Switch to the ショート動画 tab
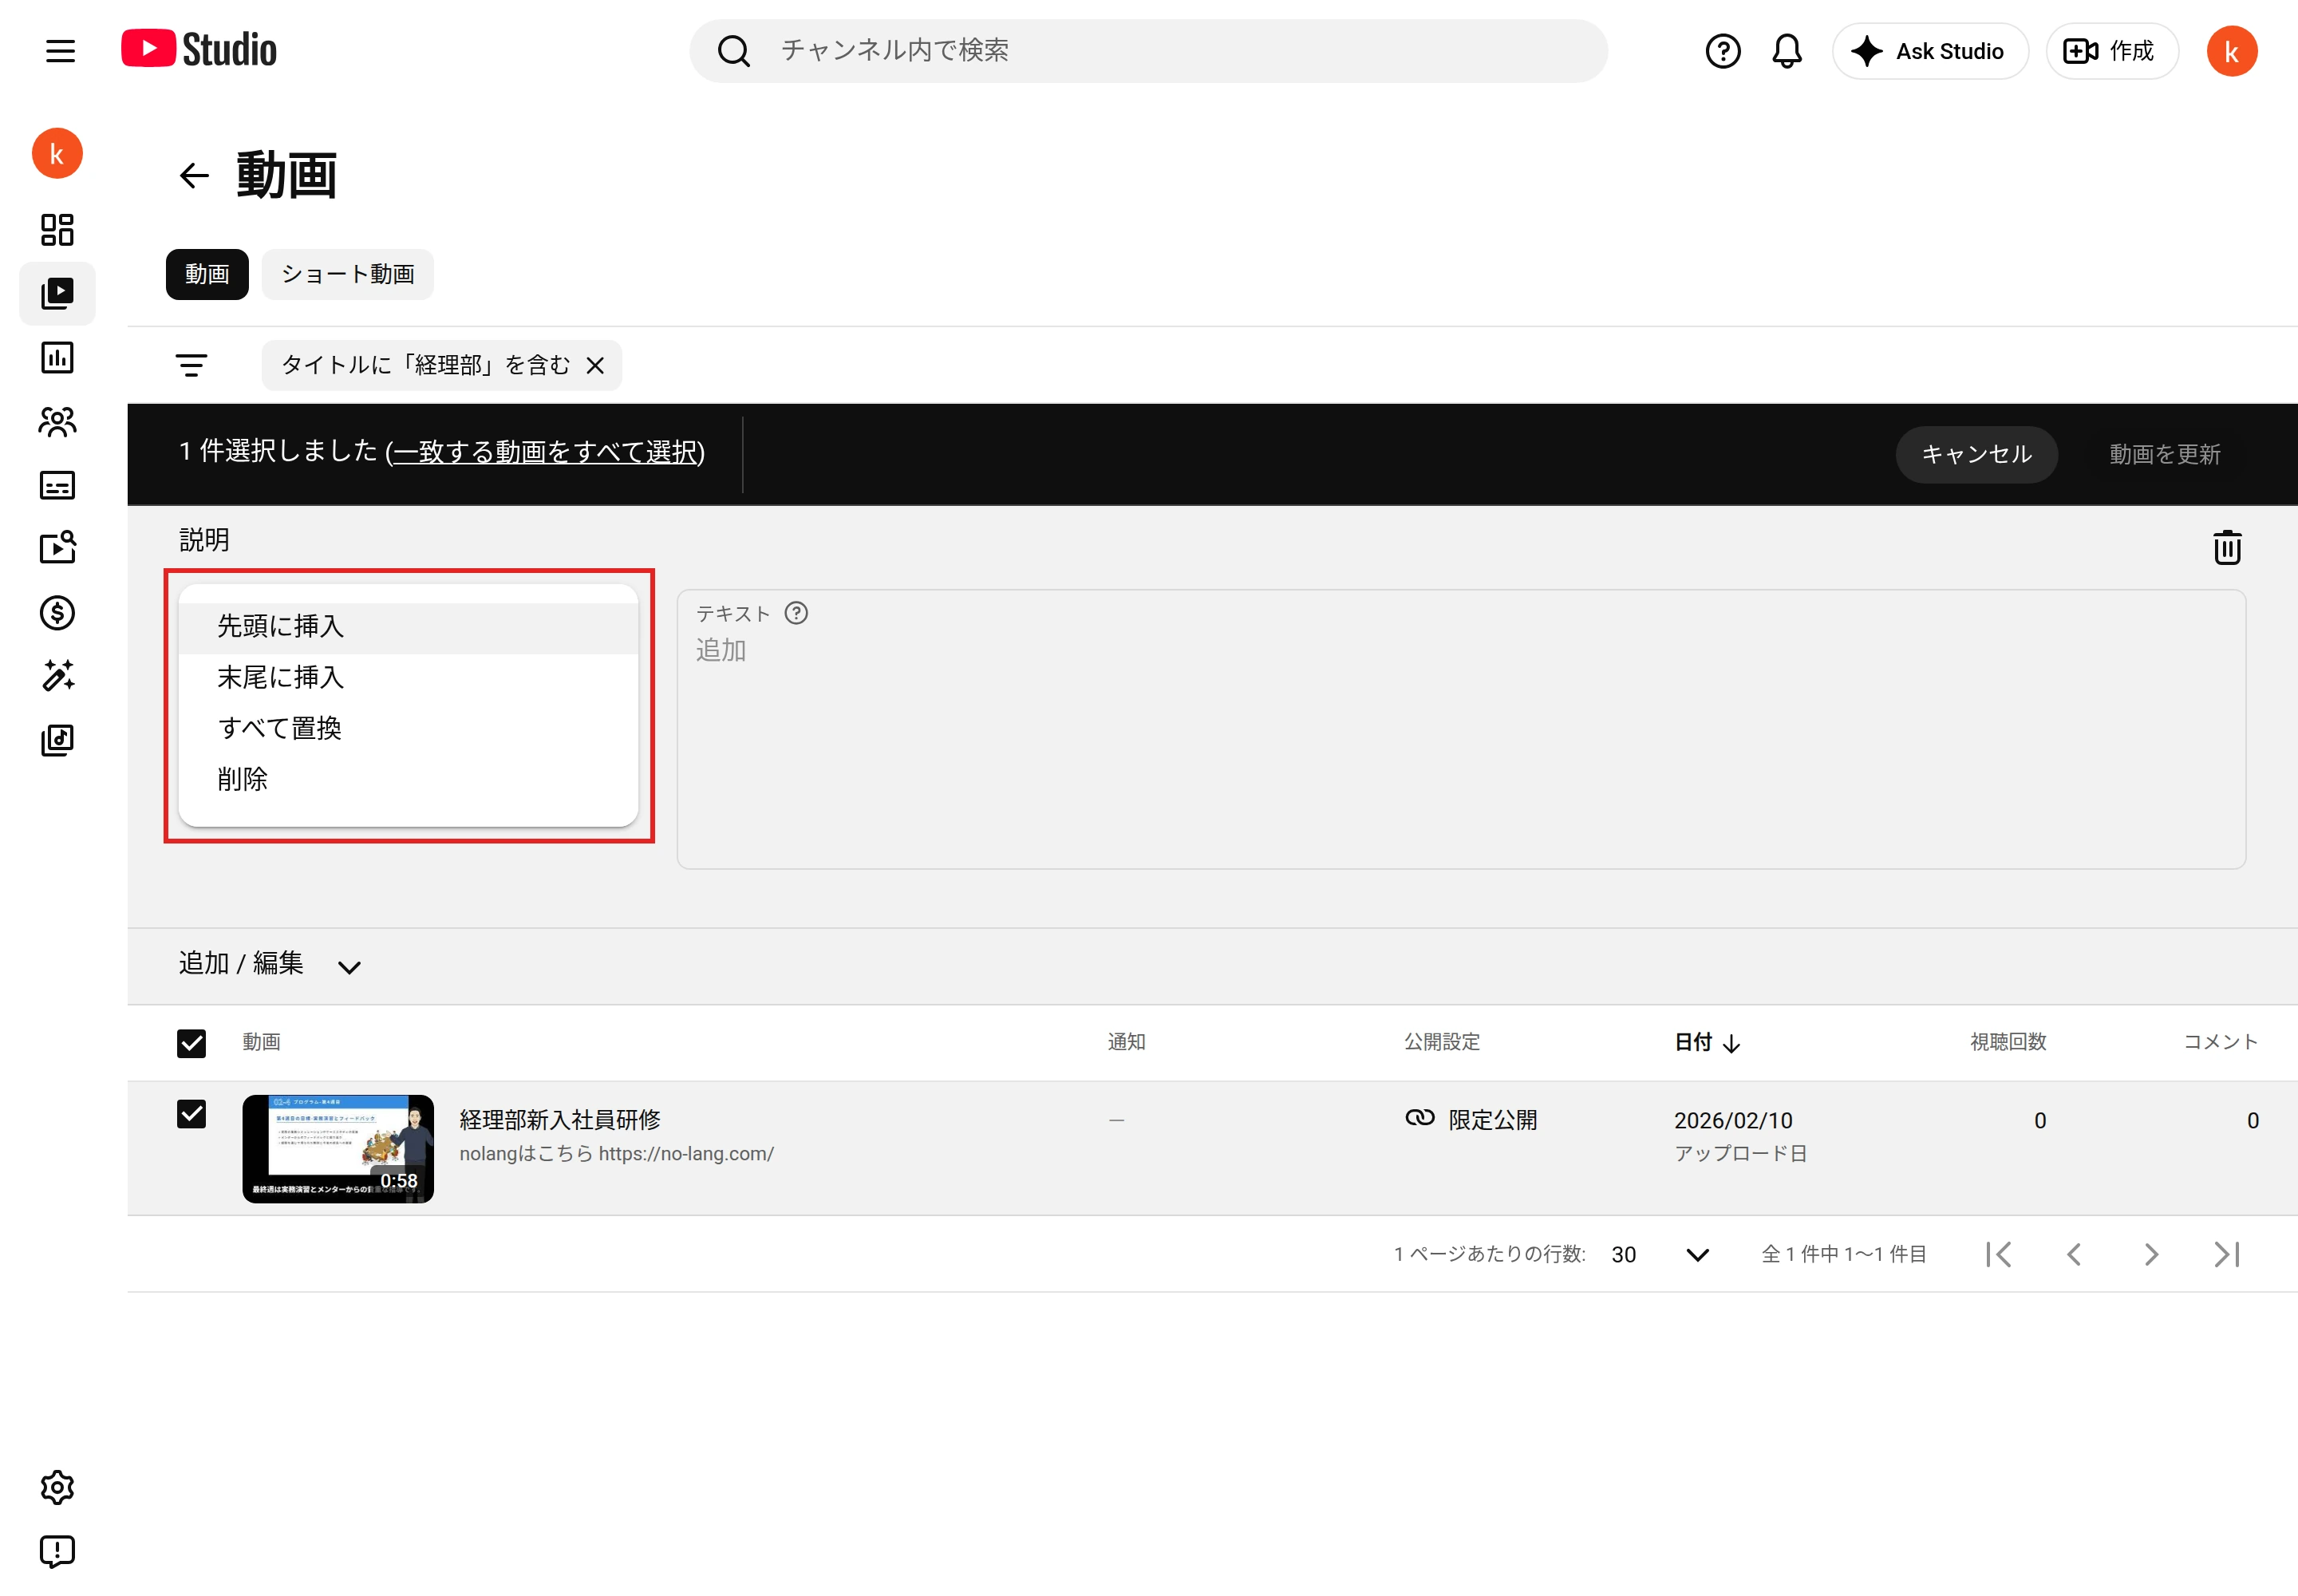 click(348, 274)
